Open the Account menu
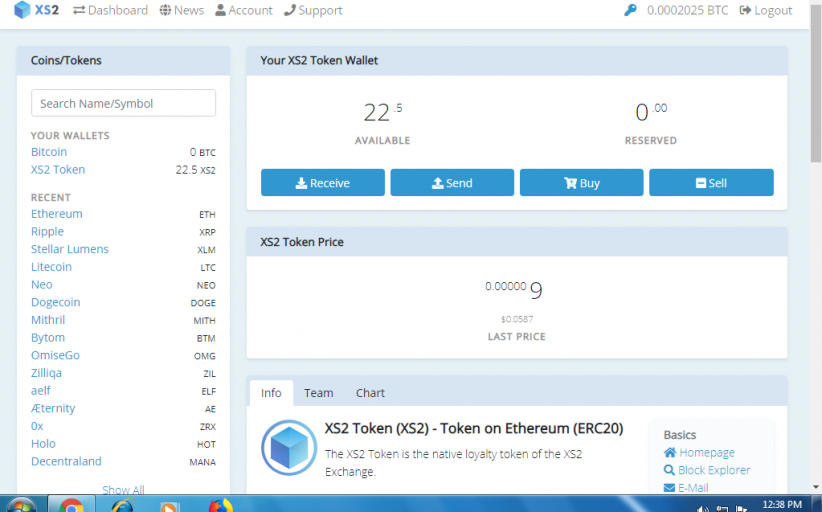Image resolution: width=822 pixels, height=512 pixels. click(x=243, y=10)
